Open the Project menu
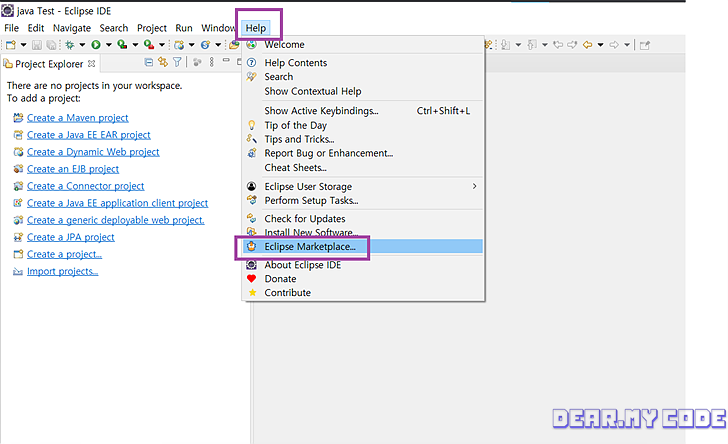The width and height of the screenshot is (728, 444). click(x=151, y=28)
